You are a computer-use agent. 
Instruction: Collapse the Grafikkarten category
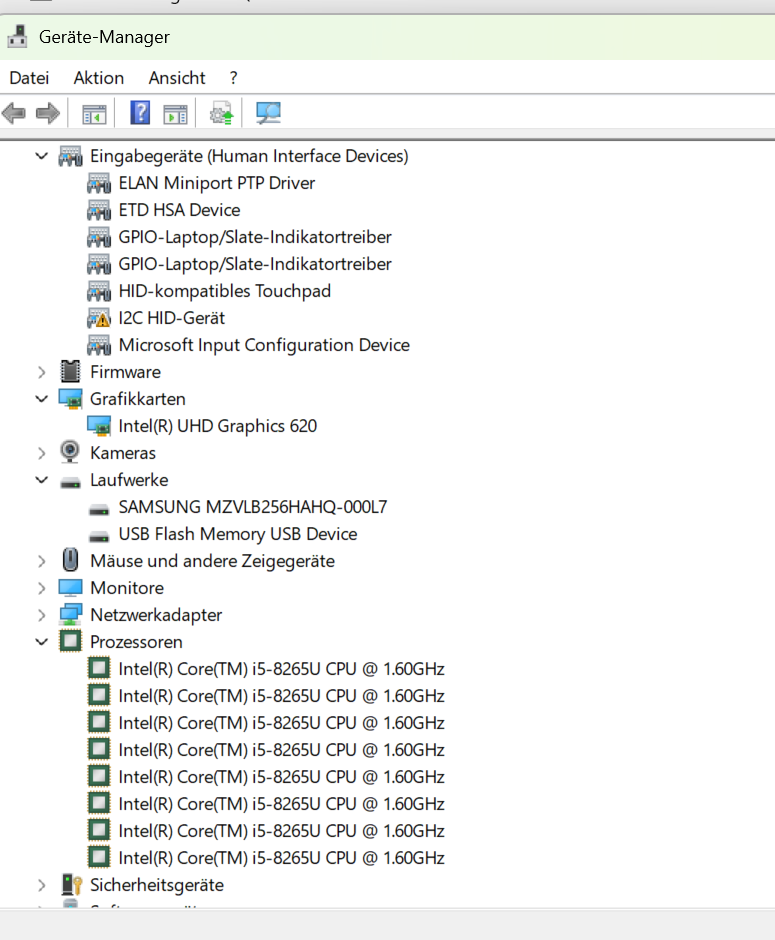(x=41, y=399)
